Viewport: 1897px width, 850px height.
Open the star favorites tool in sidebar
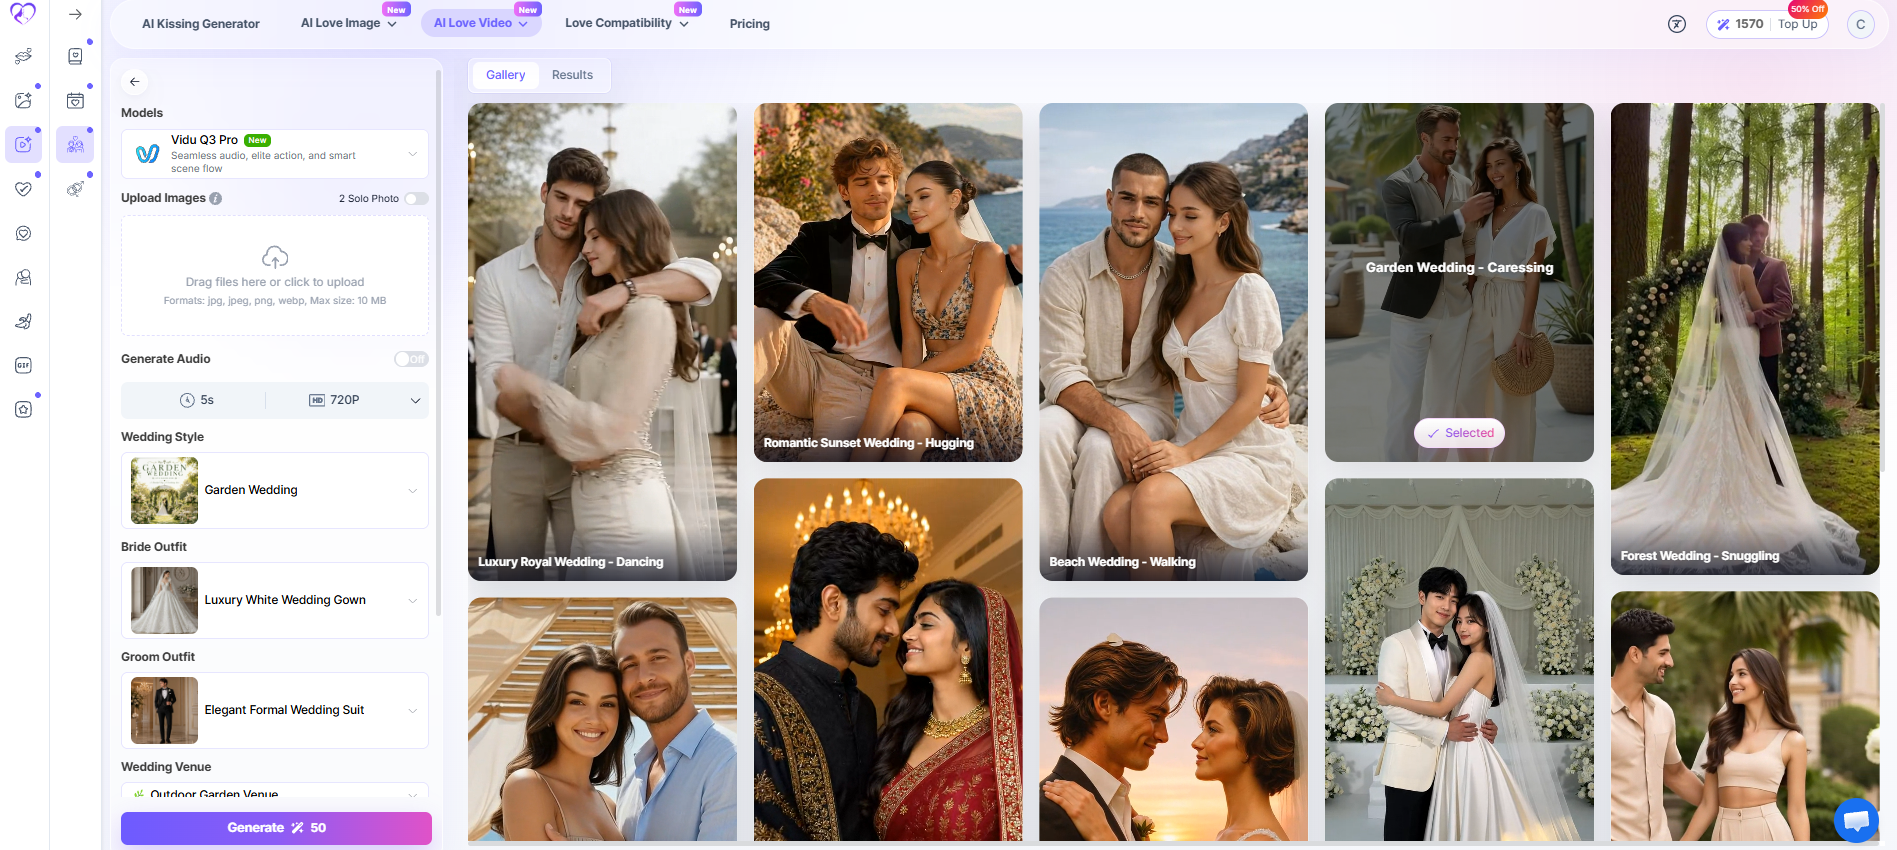24,409
